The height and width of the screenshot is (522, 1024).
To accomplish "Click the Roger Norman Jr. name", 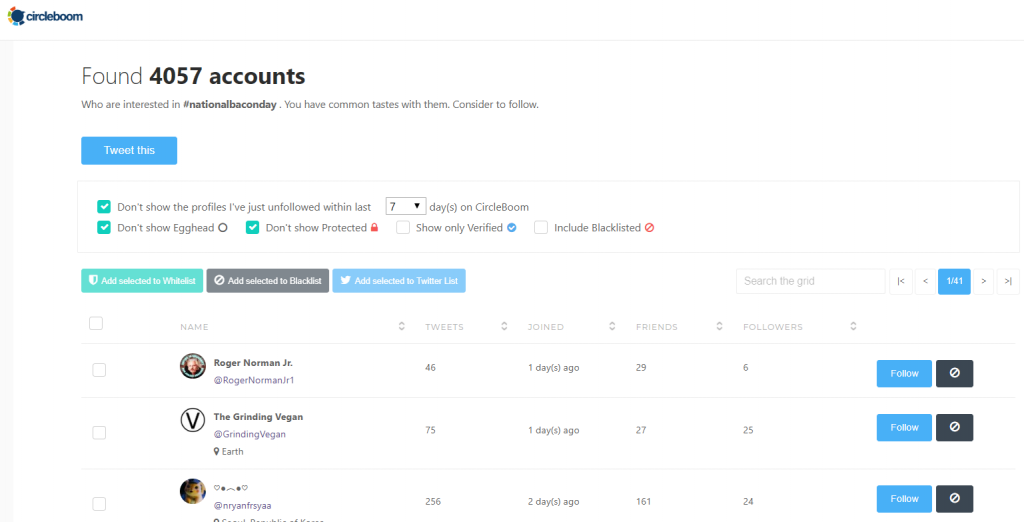I will pyautogui.click(x=253, y=363).
